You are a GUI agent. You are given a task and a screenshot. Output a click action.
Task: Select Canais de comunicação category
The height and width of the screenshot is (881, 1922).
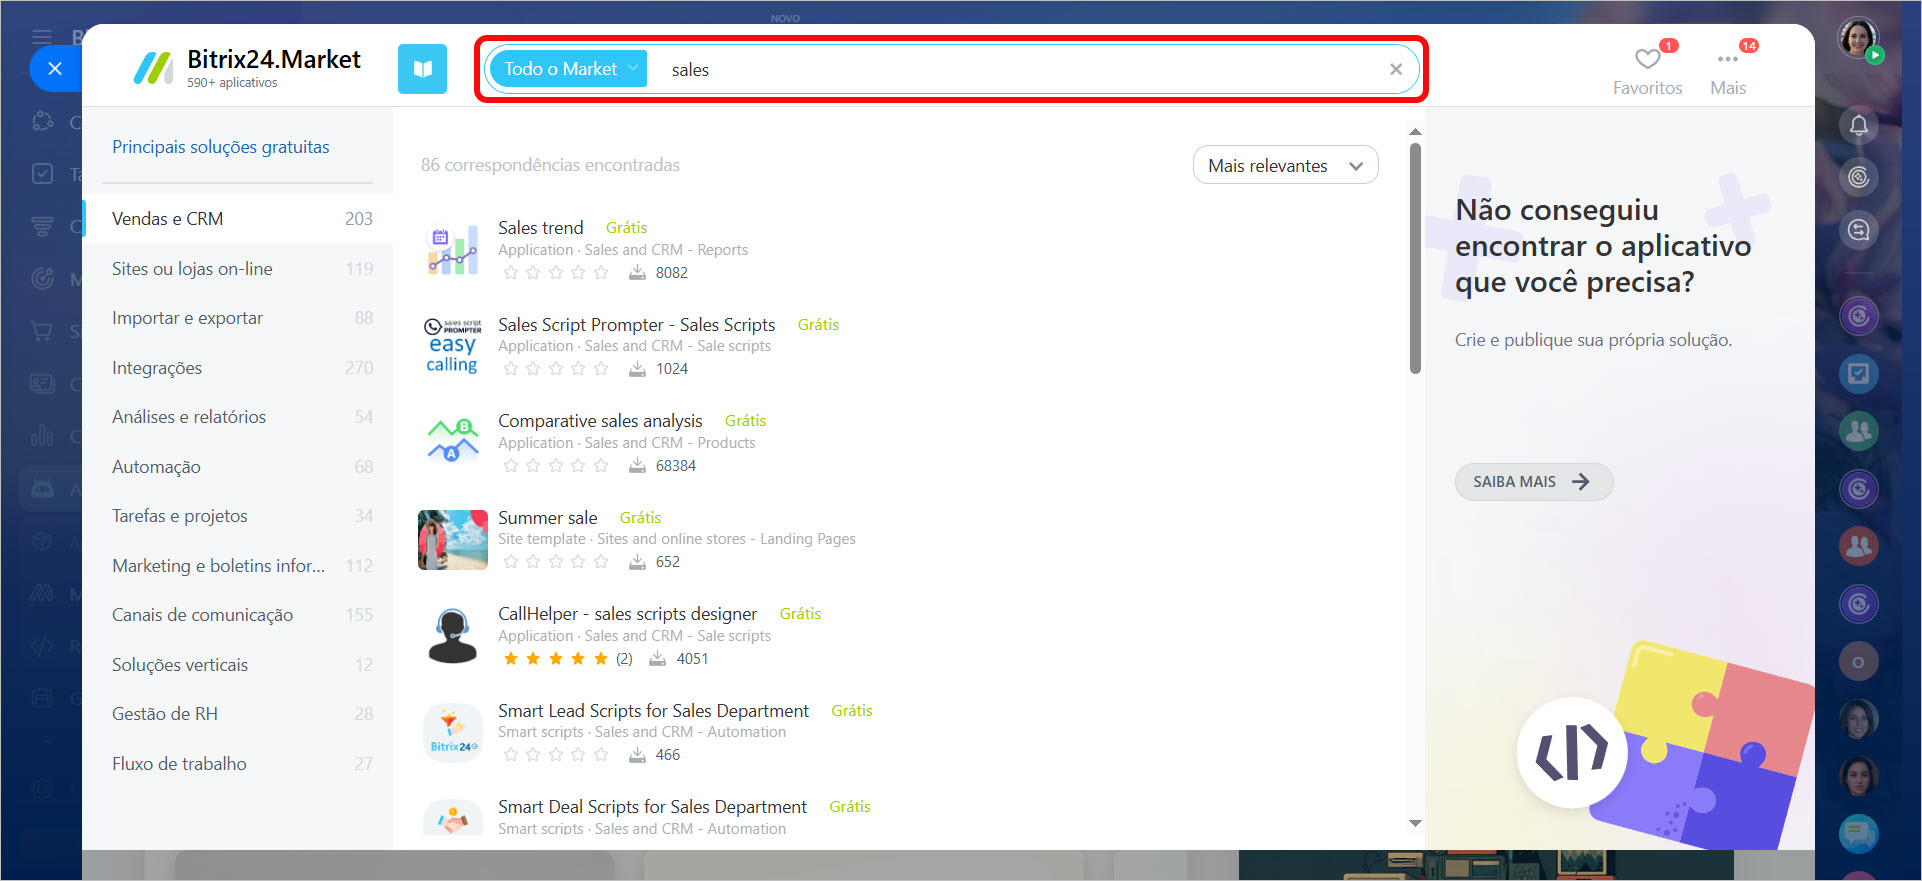tap(238, 615)
